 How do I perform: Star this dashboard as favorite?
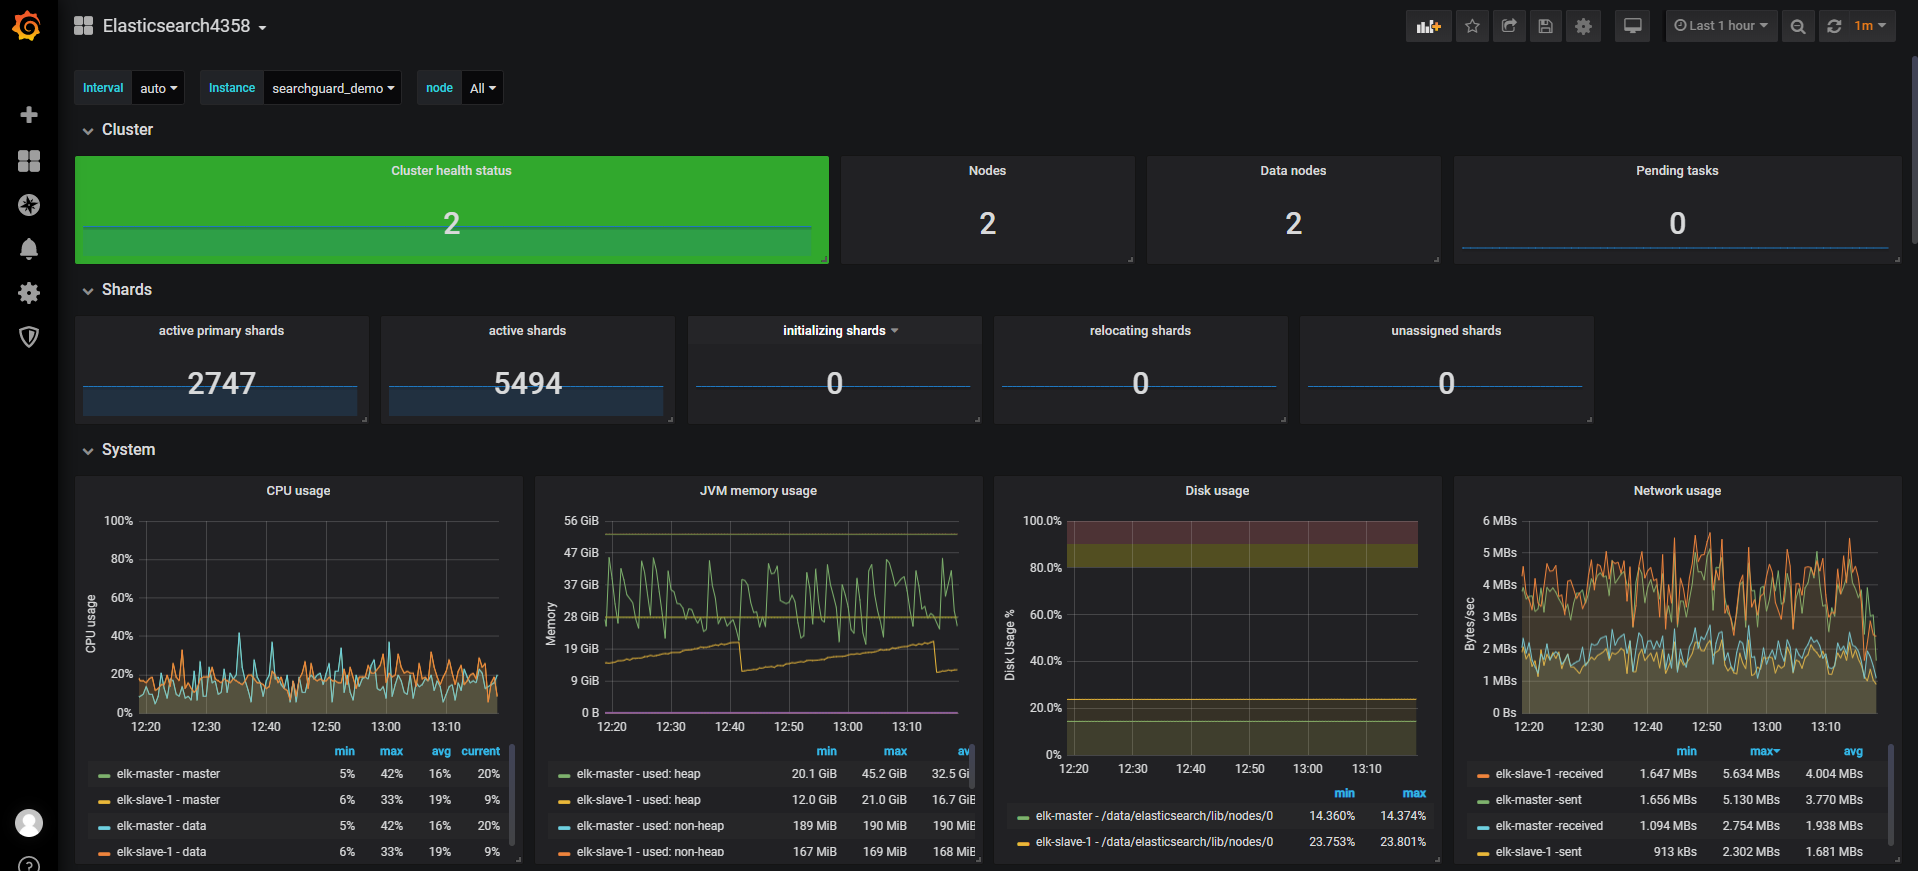[1472, 26]
